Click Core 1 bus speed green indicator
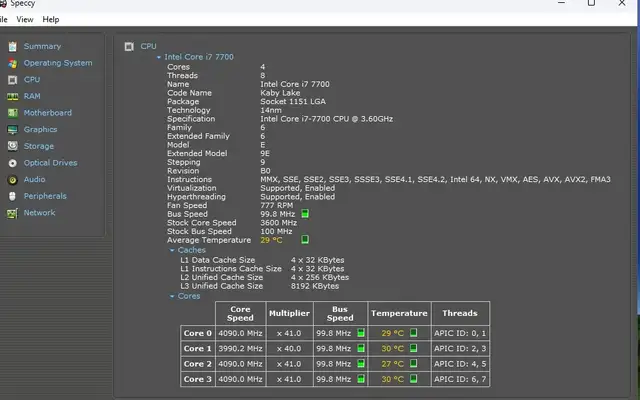The height and width of the screenshot is (400, 640). [361, 348]
